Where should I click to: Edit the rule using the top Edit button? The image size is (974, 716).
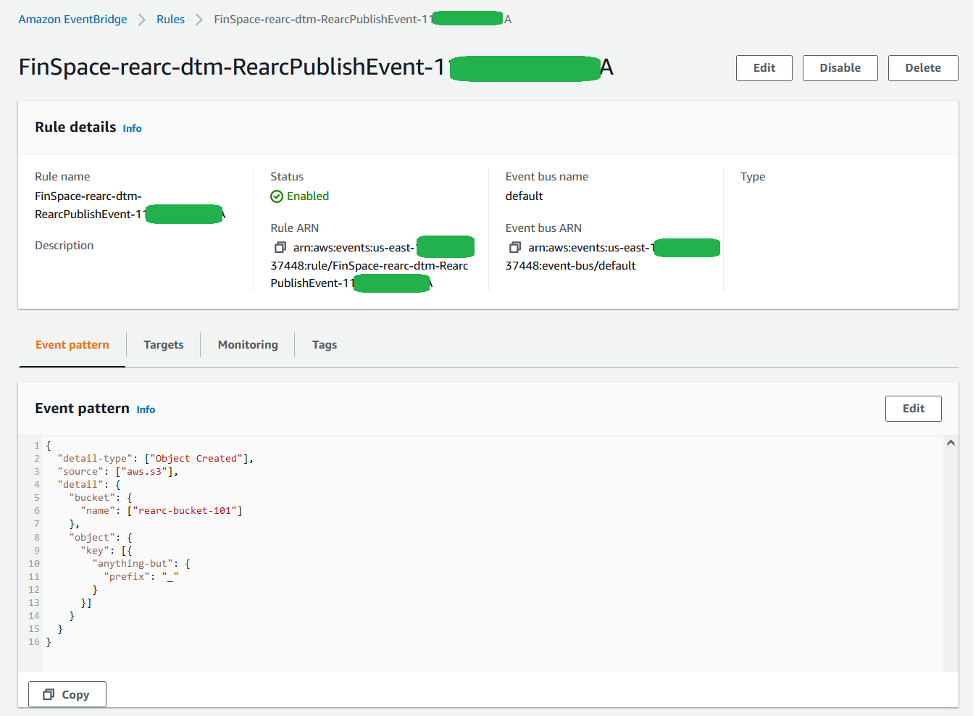click(x=763, y=68)
